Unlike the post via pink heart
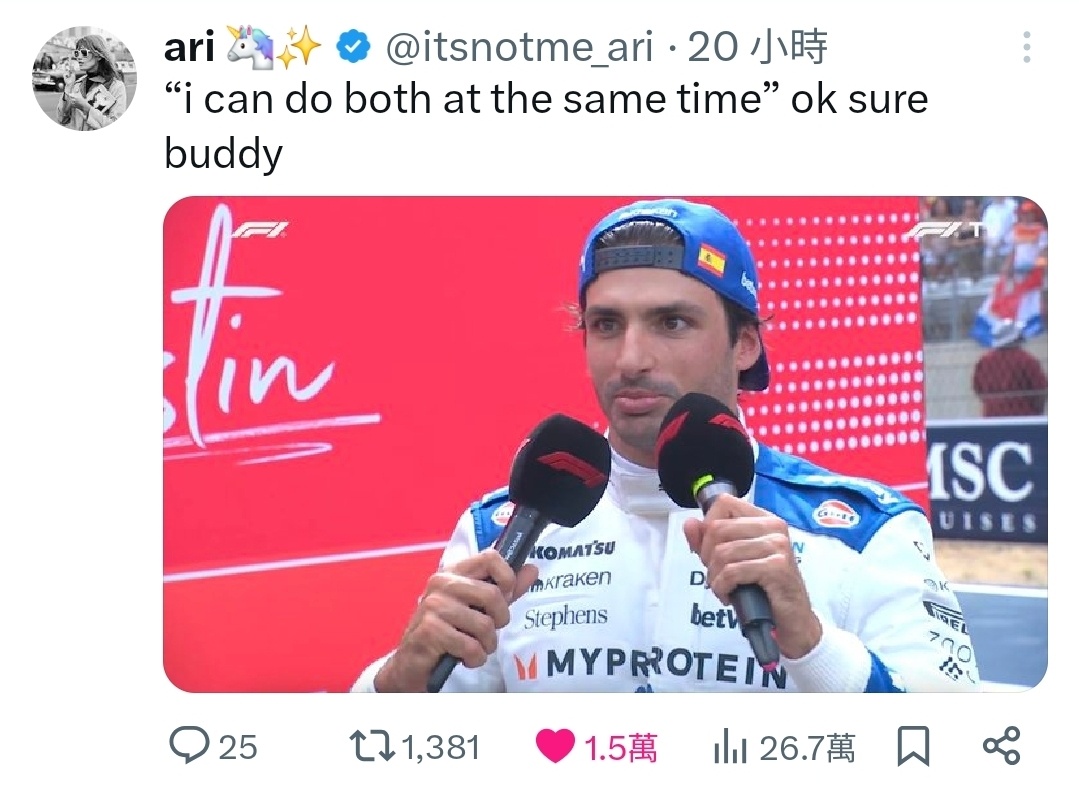 pos(555,746)
